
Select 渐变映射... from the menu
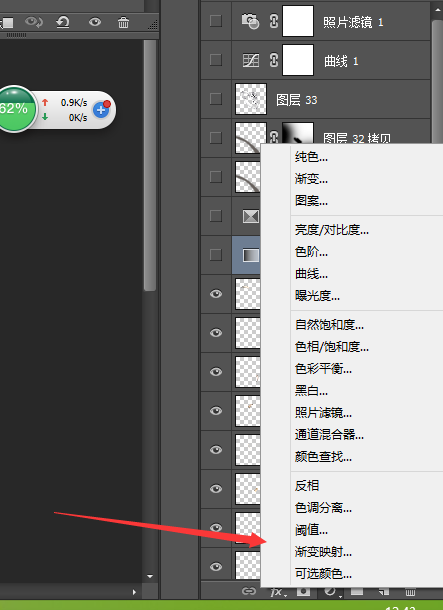click(323, 551)
